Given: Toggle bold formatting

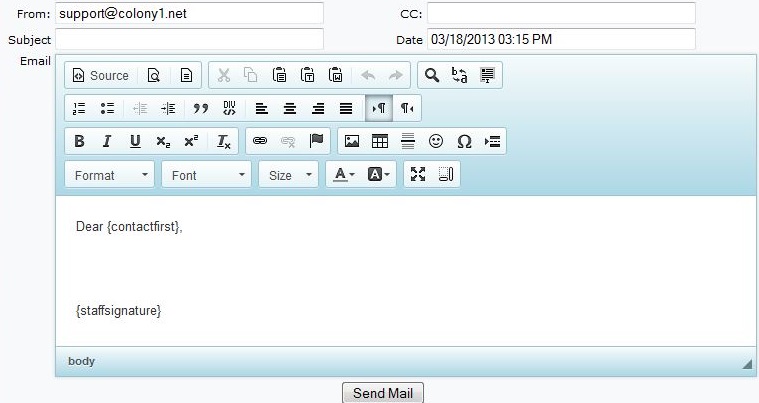Looking at the screenshot, I should 79,141.
